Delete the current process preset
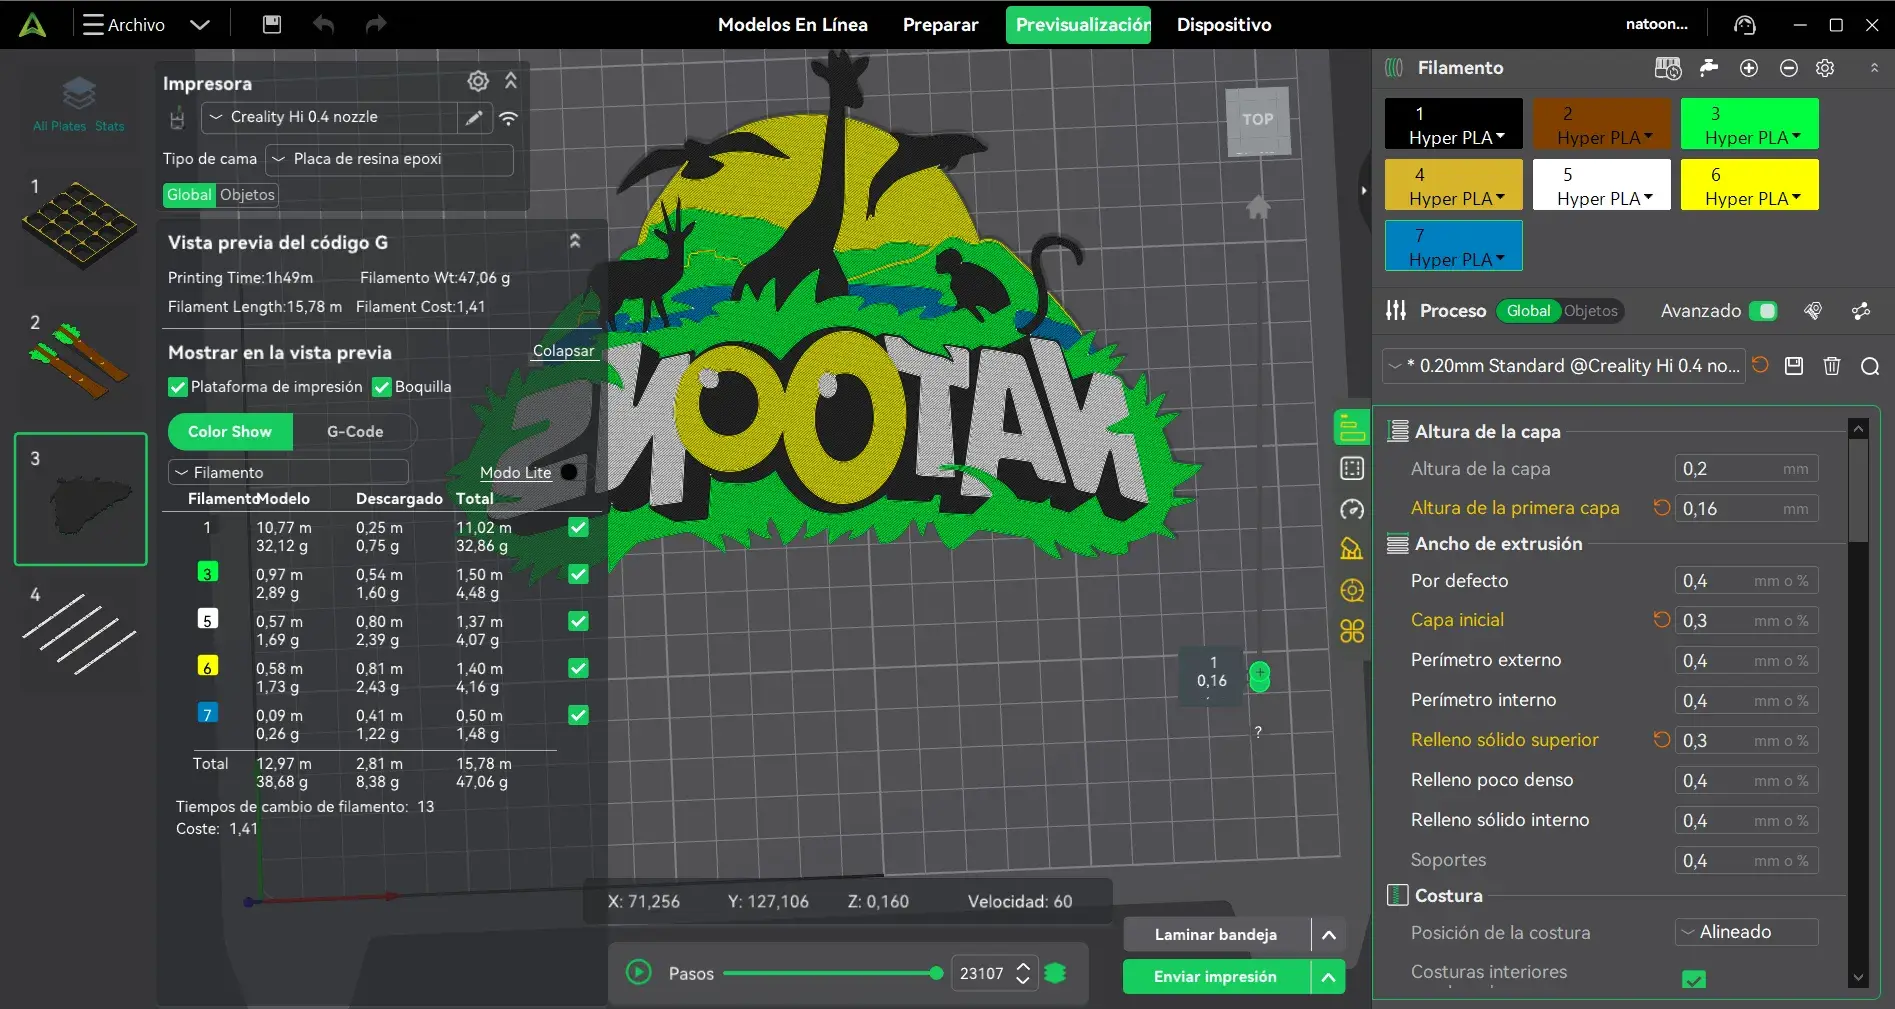The image size is (1895, 1009). point(1832,366)
